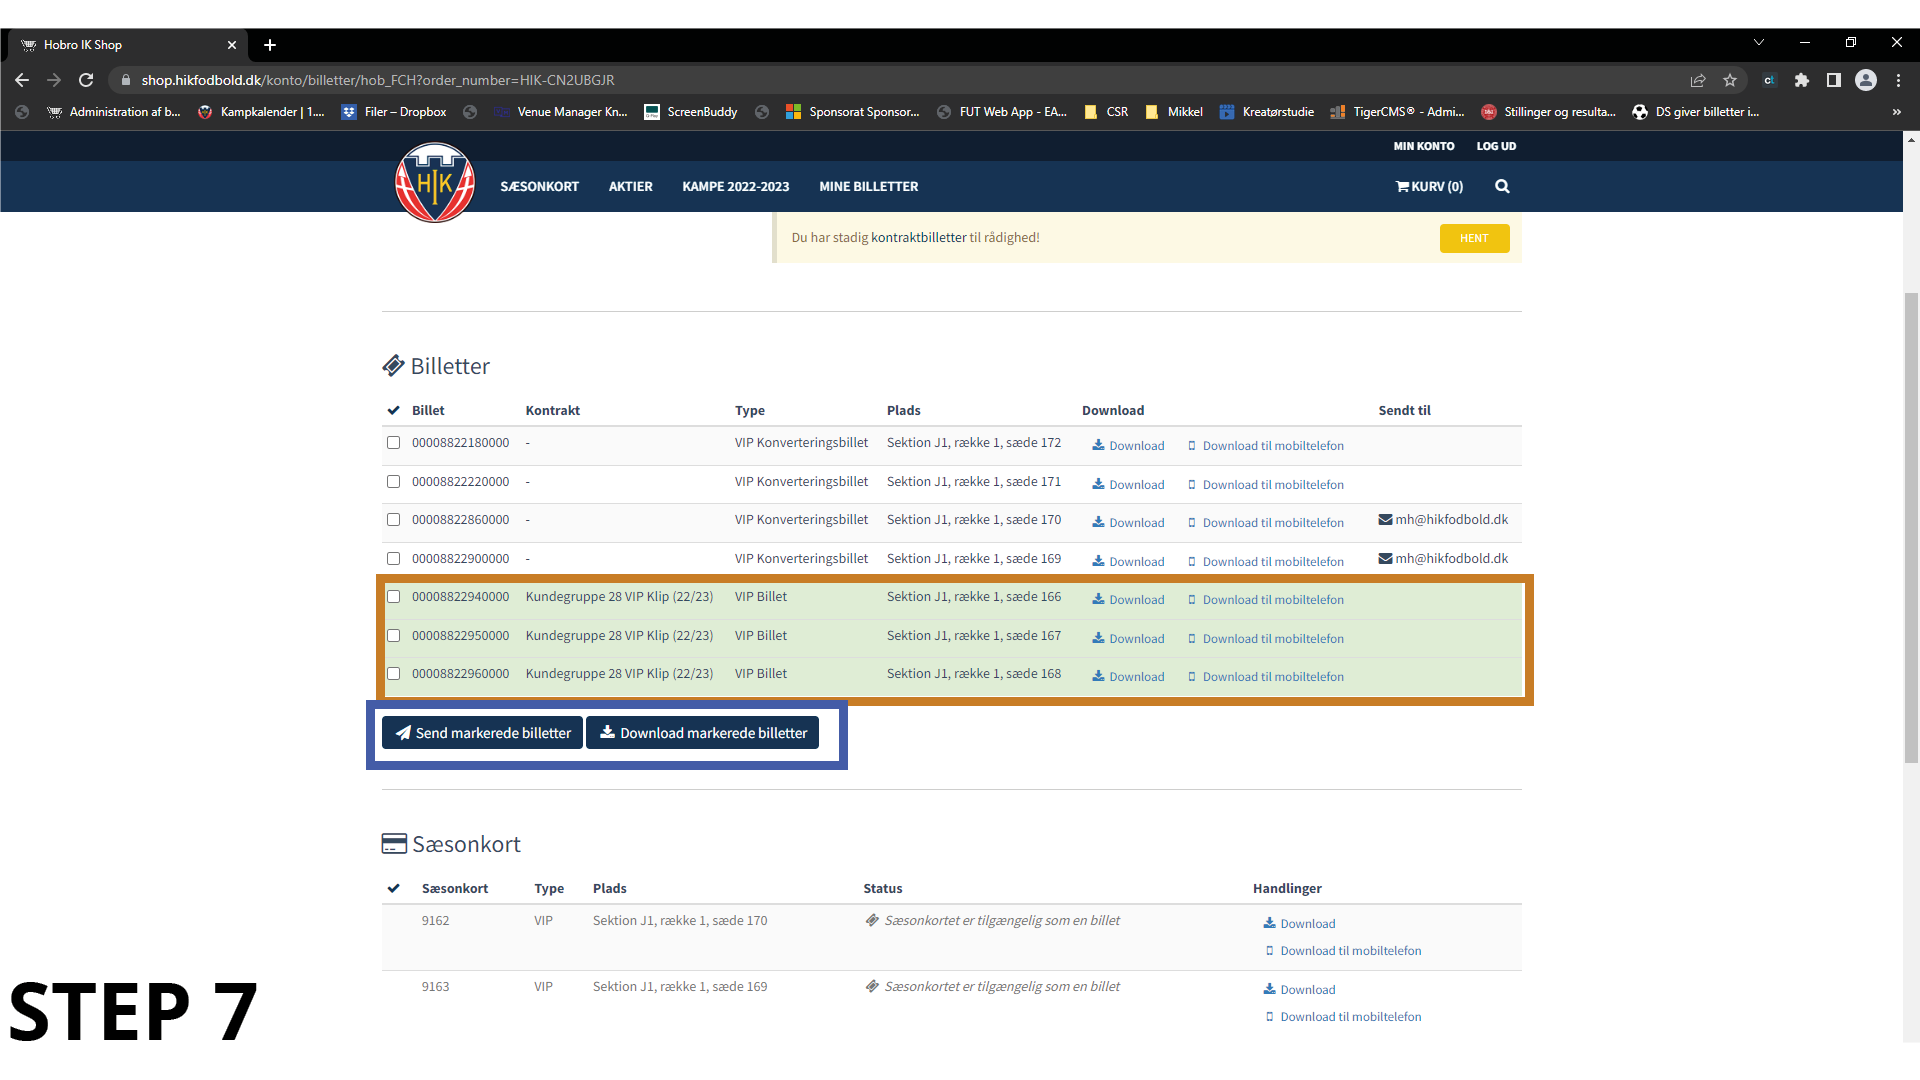The image size is (1920, 1080).
Task: Click the yellow HENT button
Action: pos(1474,238)
